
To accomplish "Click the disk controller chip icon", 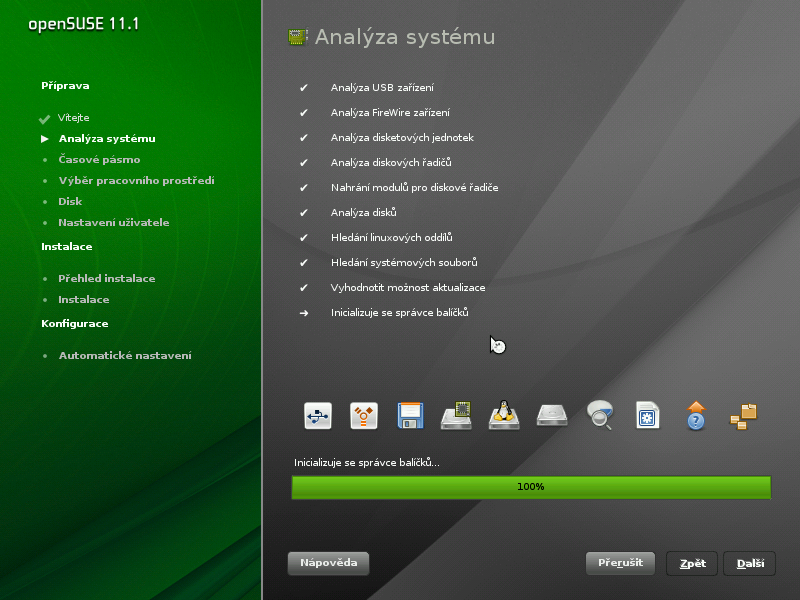I will click(457, 416).
